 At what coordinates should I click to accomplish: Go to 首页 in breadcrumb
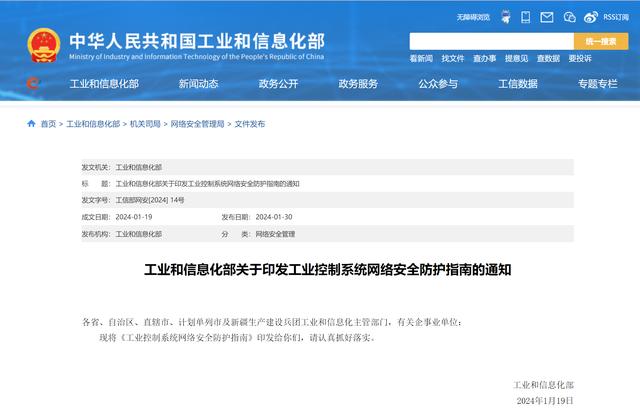click(x=48, y=124)
